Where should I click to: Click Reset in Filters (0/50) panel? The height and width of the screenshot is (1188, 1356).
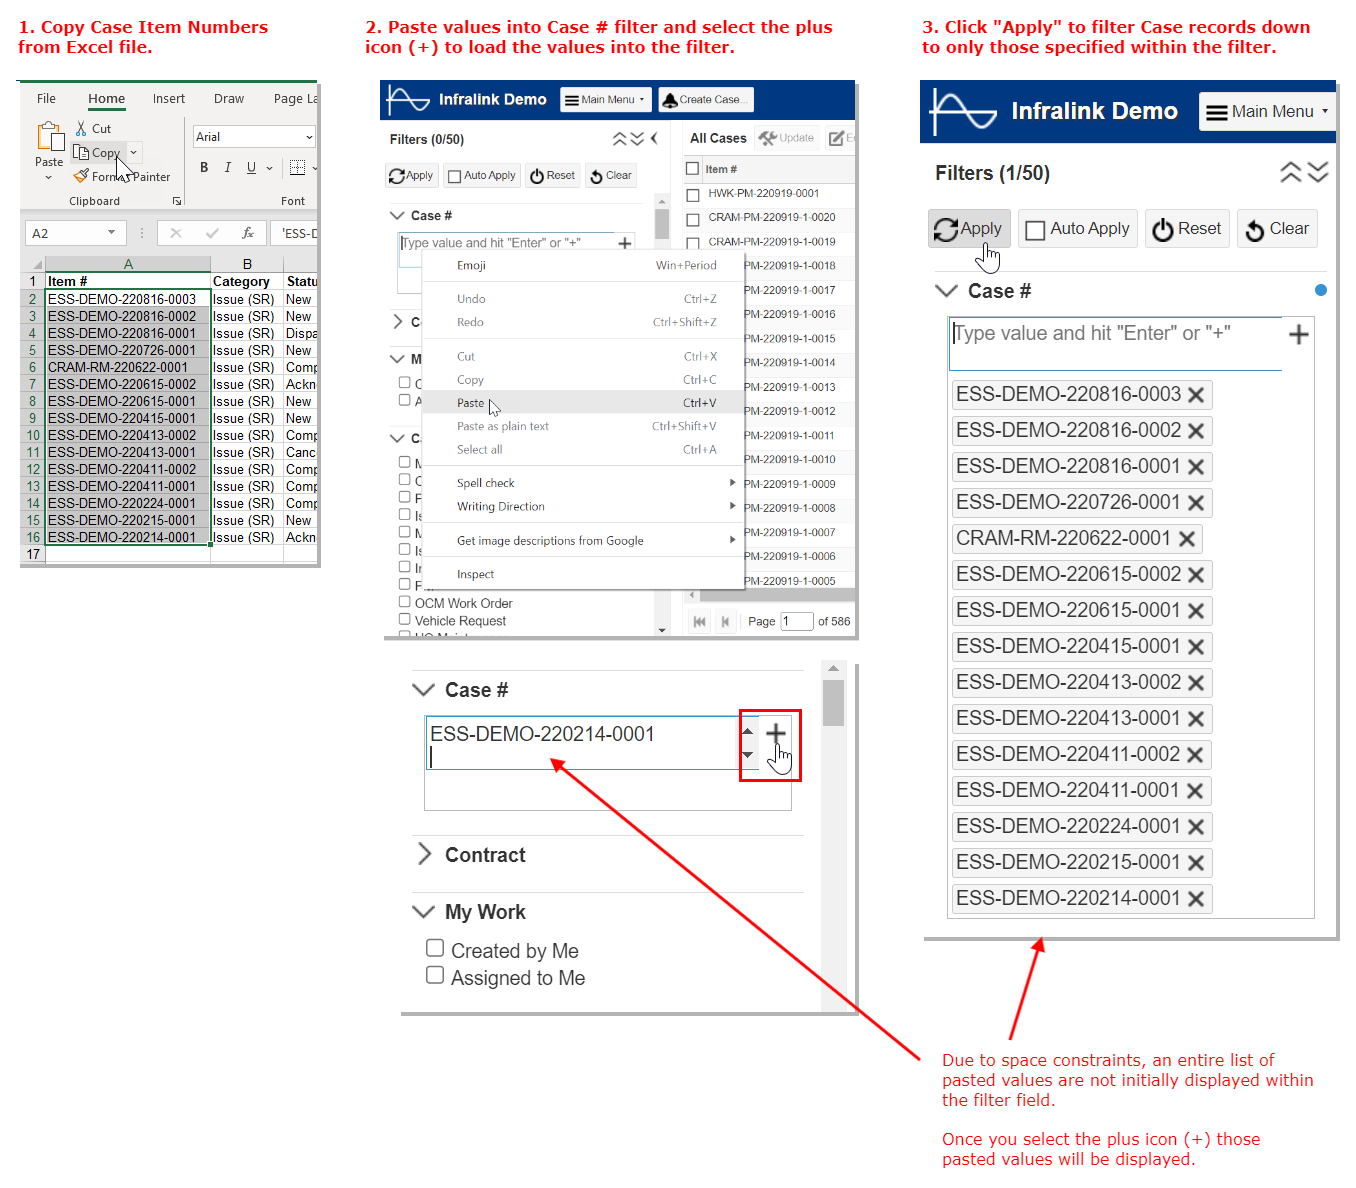[553, 176]
